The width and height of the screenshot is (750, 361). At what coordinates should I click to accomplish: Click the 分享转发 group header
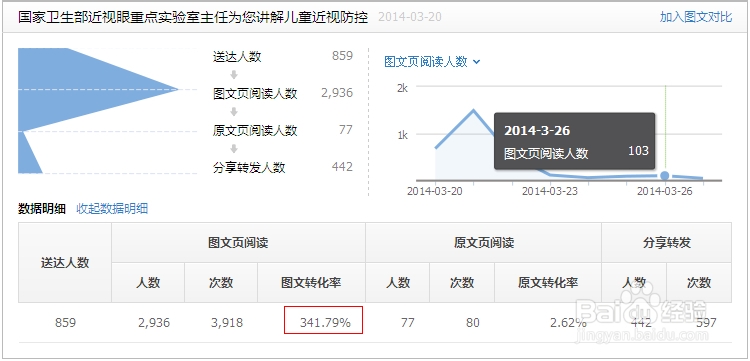(666, 242)
